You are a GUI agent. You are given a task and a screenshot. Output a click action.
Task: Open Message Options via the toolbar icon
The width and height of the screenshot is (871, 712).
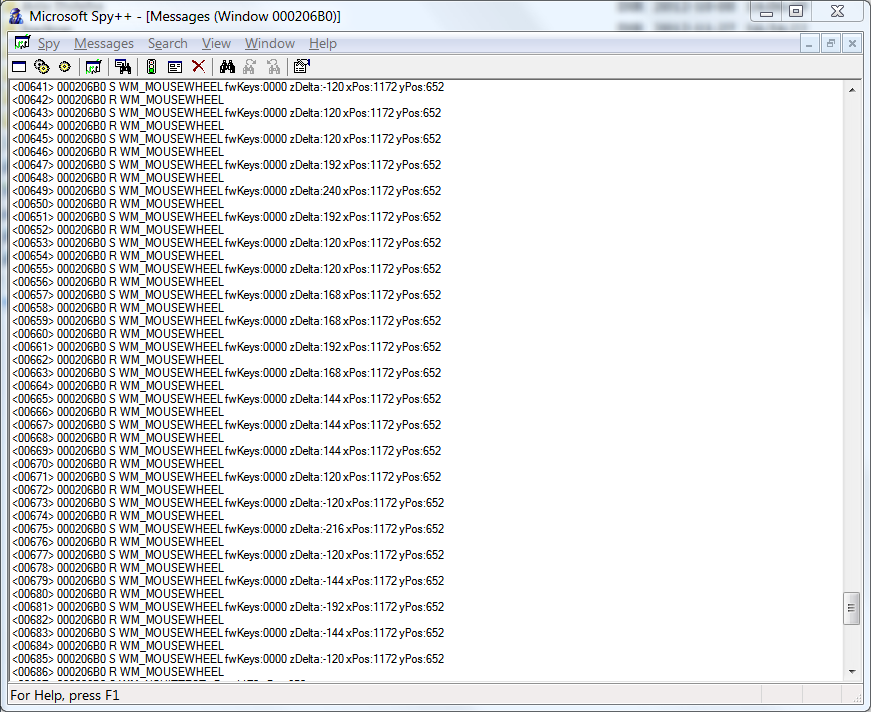pyautogui.click(x=174, y=66)
